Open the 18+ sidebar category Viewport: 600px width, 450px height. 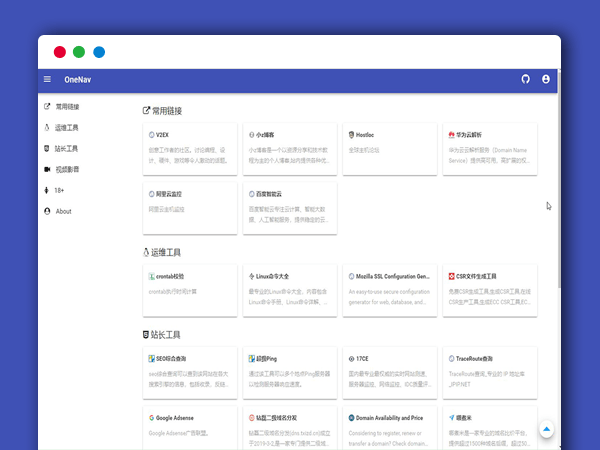pyautogui.click(x=59, y=190)
